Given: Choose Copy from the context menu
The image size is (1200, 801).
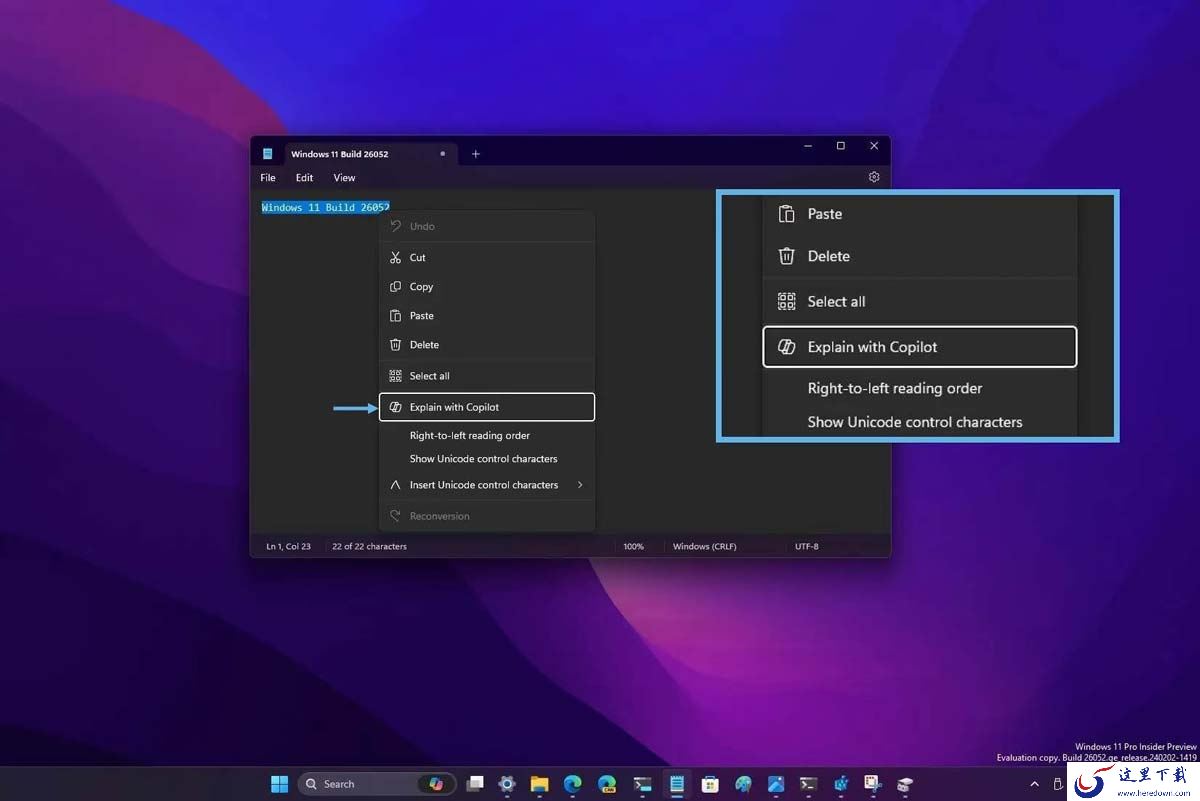Looking at the screenshot, I should coord(487,287).
